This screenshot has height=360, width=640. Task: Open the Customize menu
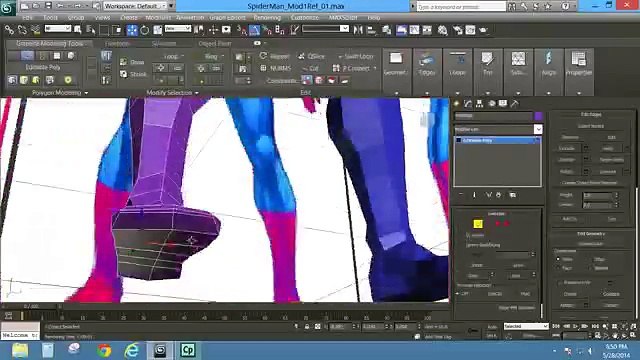click(304, 18)
